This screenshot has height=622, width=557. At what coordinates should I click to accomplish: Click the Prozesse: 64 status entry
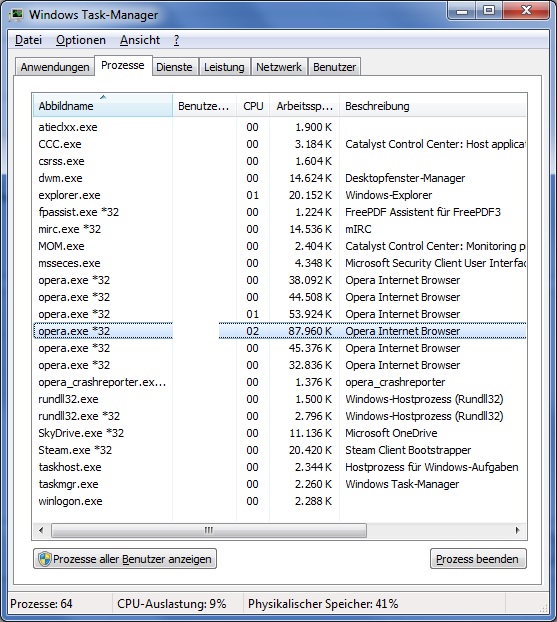41,604
